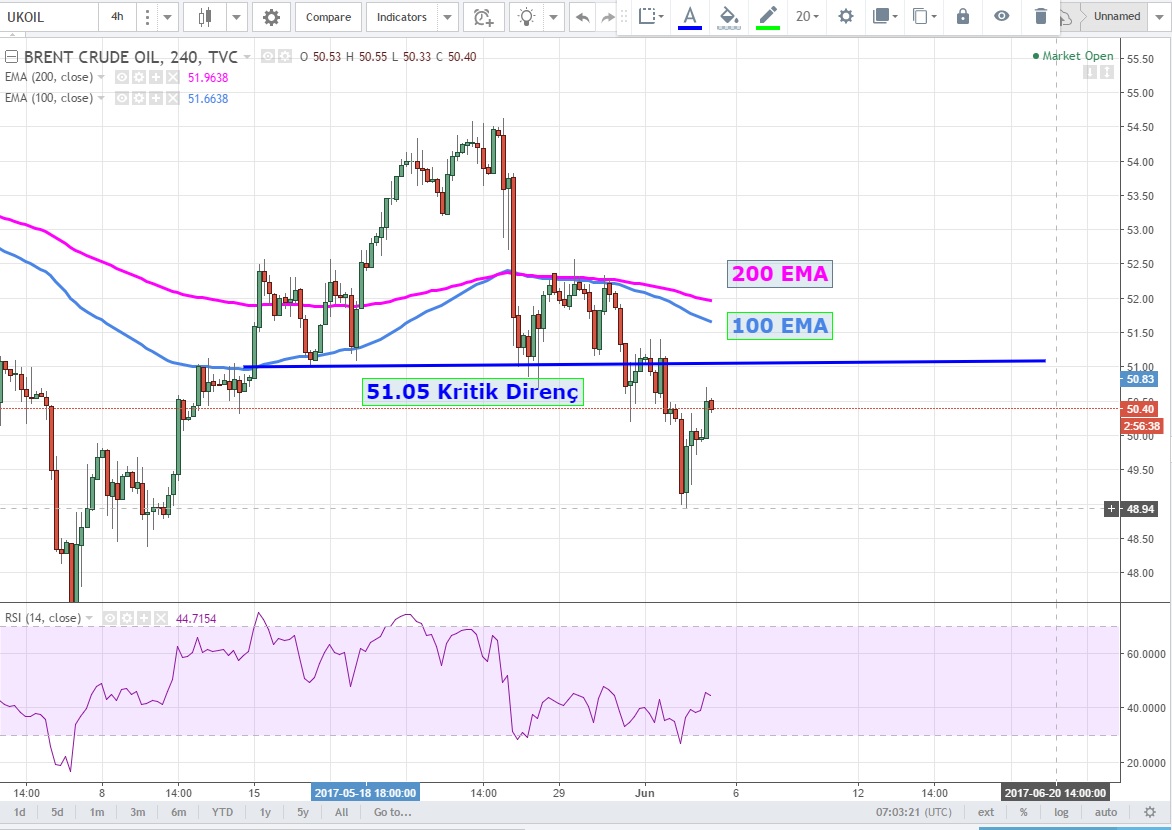This screenshot has height=830, width=1172.
Task: Toggle log scale at the bottom right
Action: tap(1061, 812)
